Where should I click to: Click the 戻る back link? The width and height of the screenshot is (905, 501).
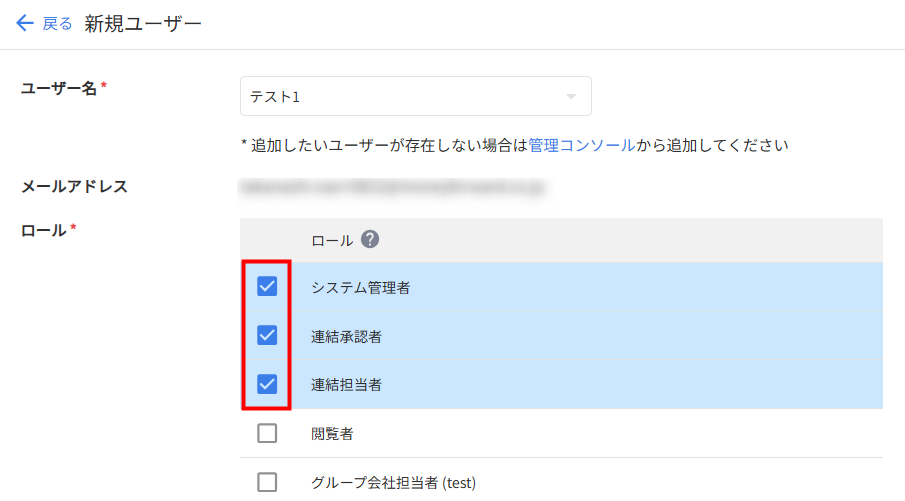[x=57, y=24]
